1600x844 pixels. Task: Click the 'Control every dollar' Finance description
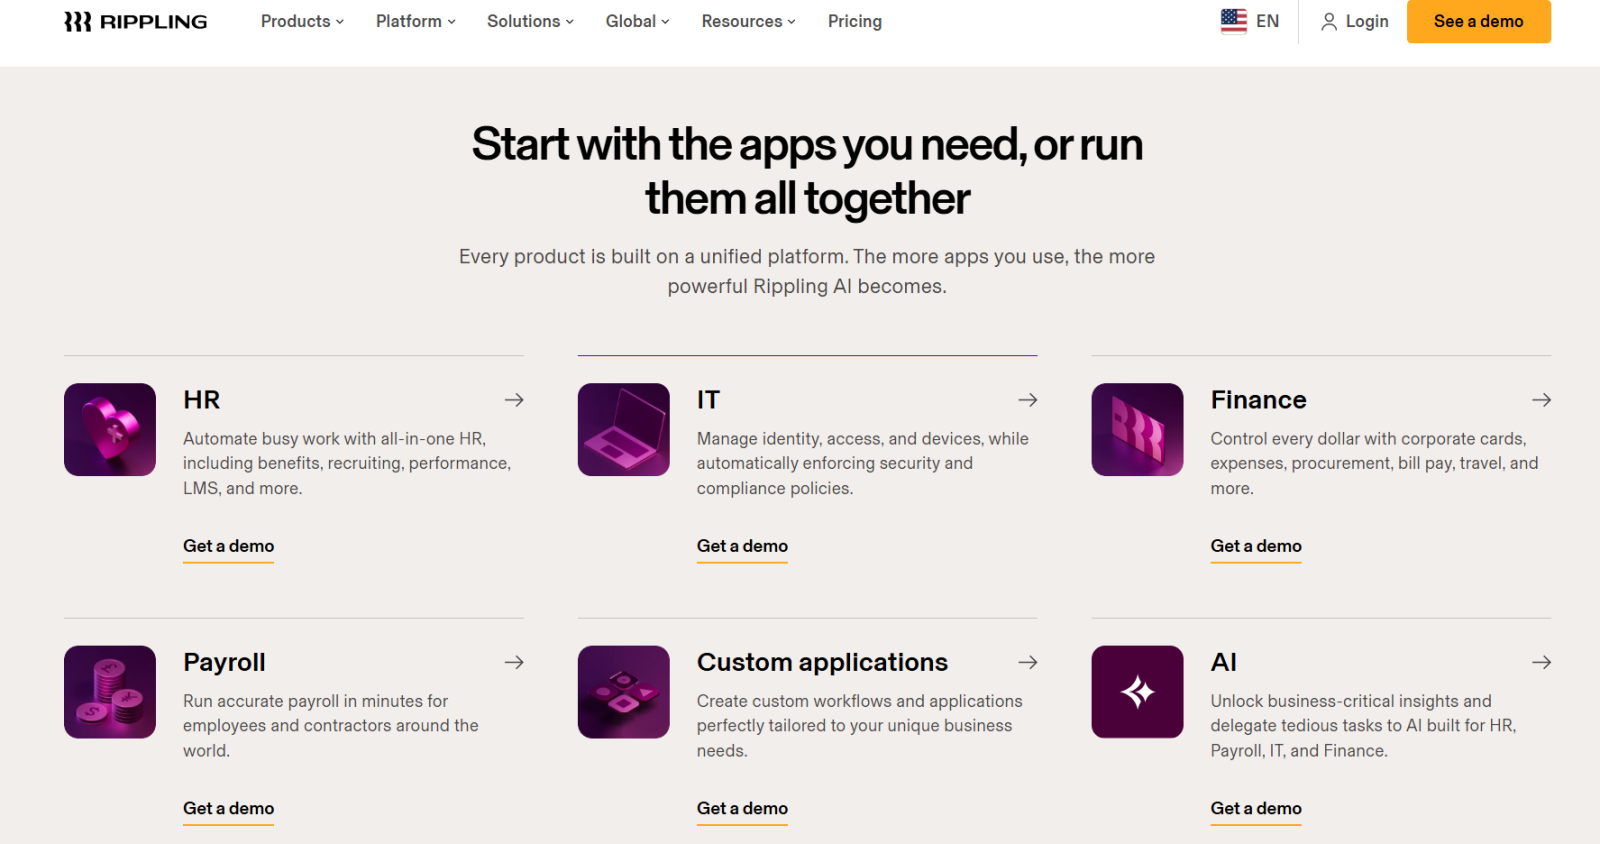(x=1375, y=463)
